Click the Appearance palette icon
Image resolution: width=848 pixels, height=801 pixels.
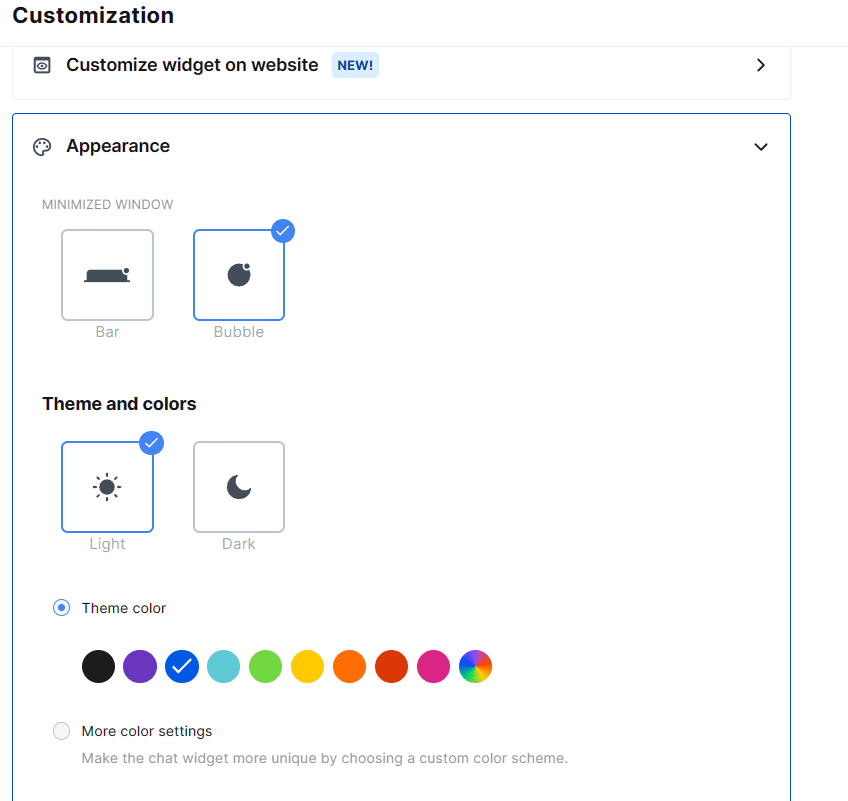pyautogui.click(x=42, y=147)
